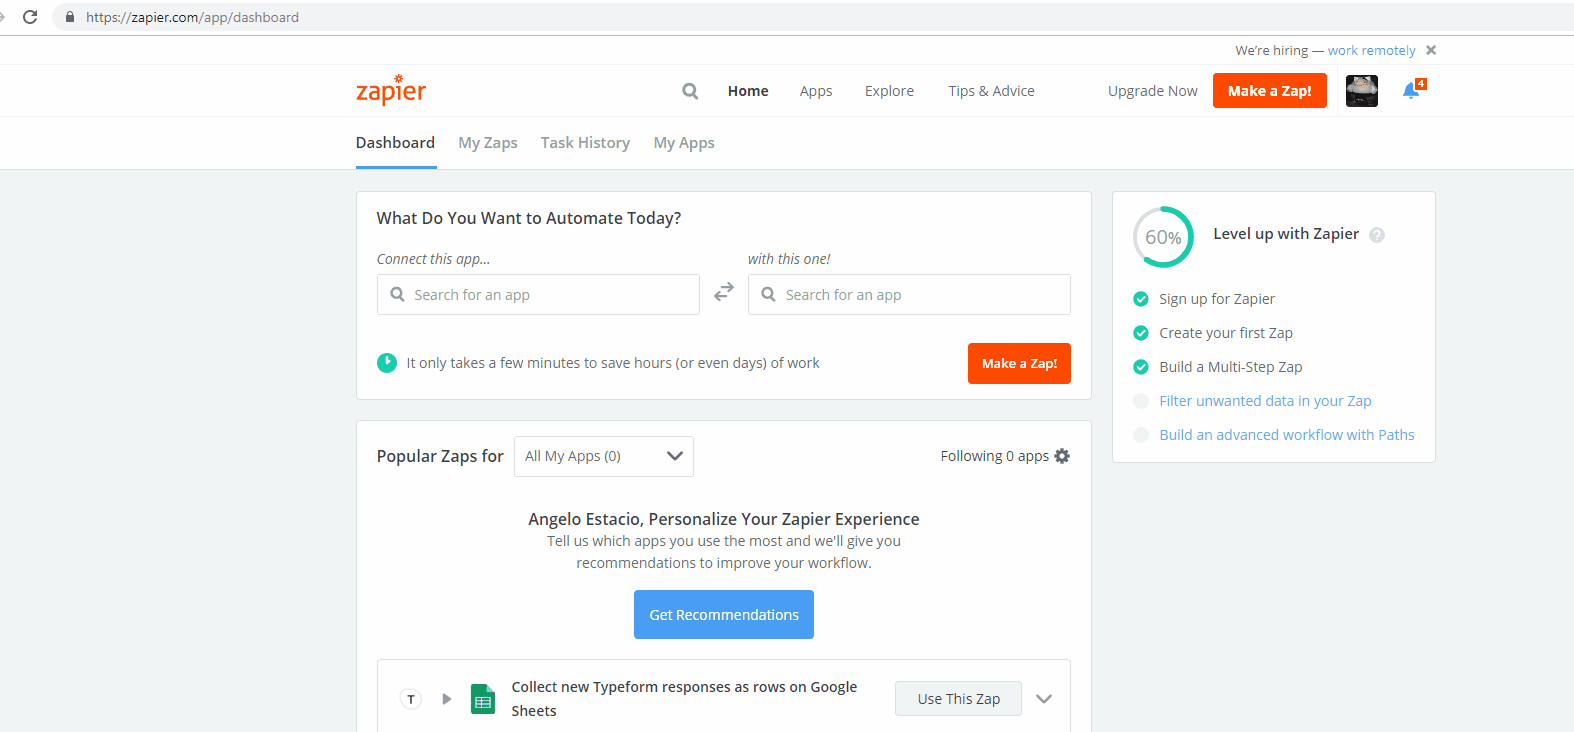Click Upgrade Now link

pos(1153,91)
